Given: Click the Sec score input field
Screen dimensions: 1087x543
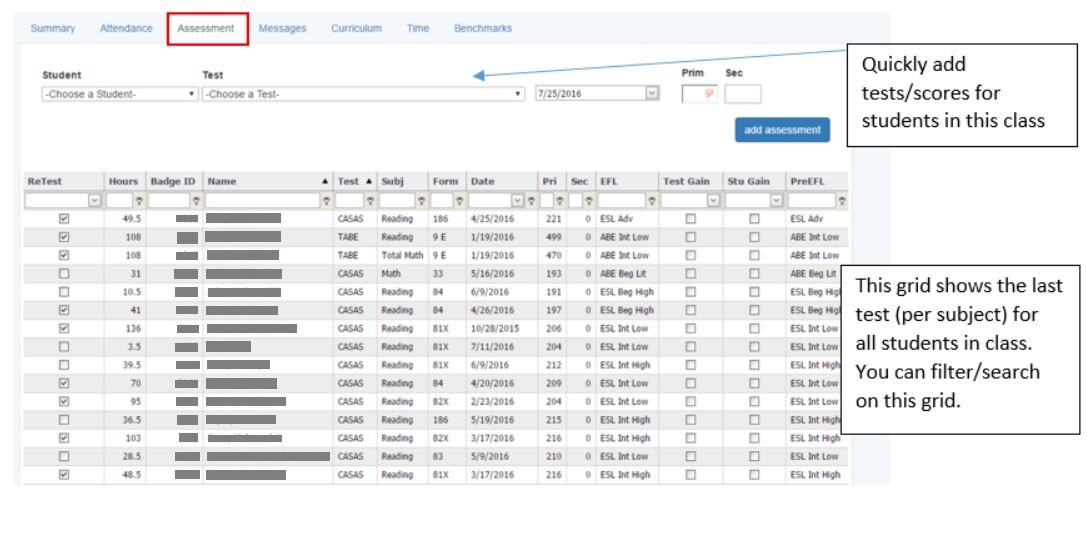Looking at the screenshot, I should [742, 94].
